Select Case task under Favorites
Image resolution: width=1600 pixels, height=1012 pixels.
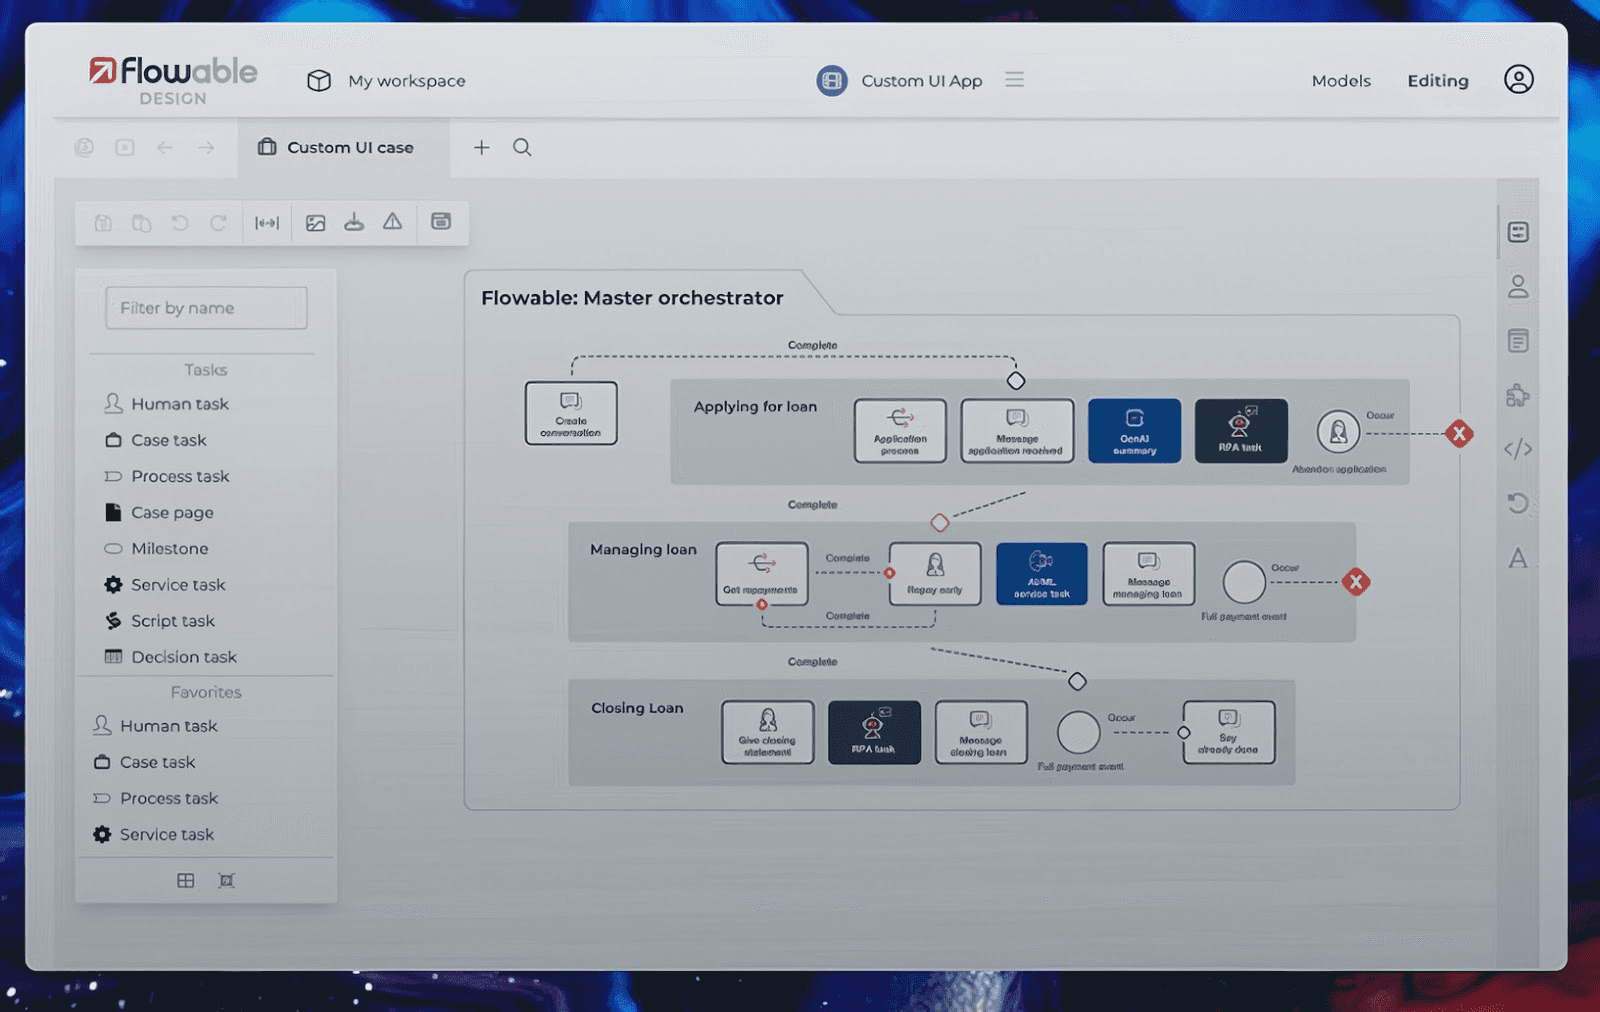(145, 762)
